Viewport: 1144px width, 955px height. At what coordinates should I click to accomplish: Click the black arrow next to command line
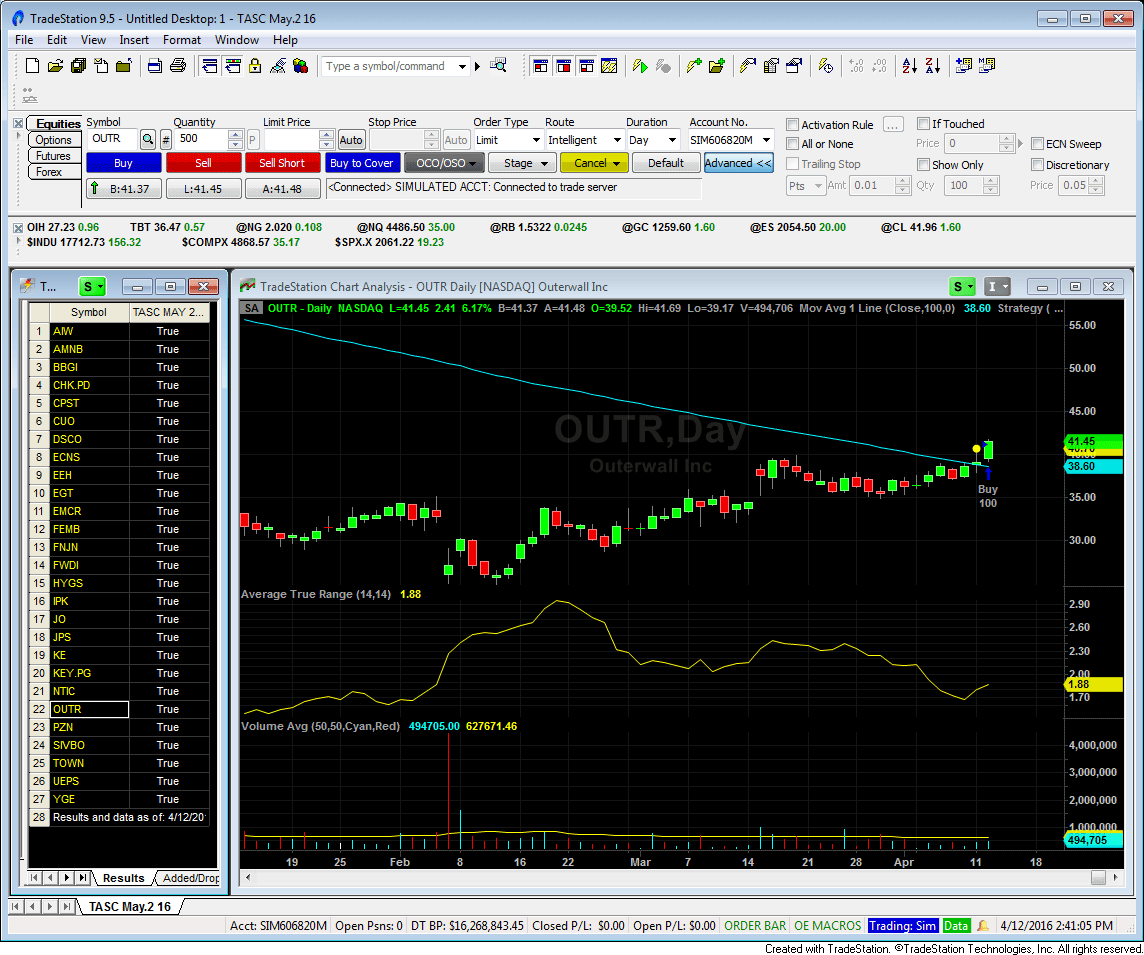(477, 66)
